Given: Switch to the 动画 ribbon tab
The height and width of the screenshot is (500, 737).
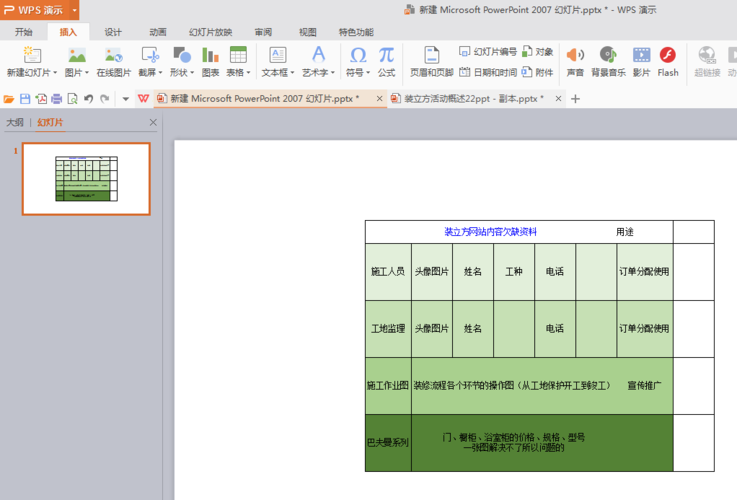Looking at the screenshot, I should pos(158,32).
